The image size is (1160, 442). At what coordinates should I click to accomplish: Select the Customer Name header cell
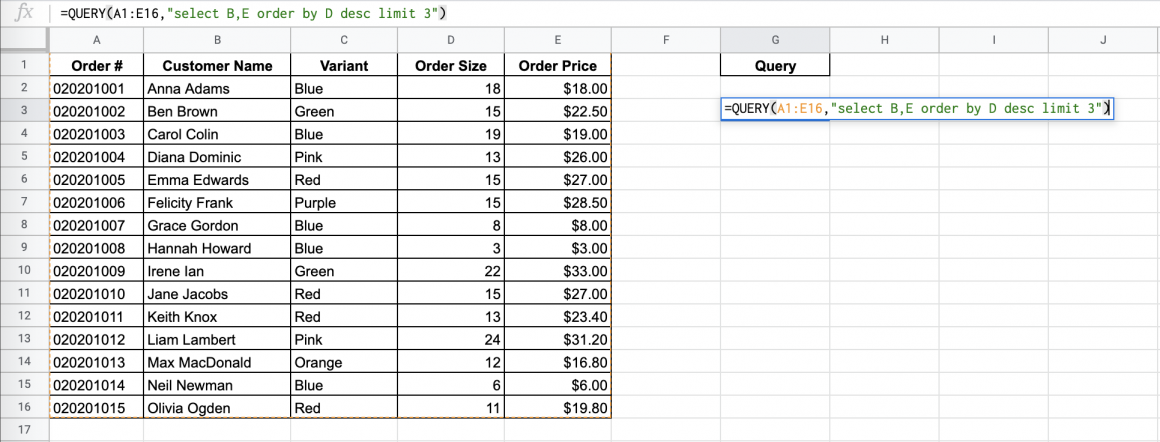217,66
